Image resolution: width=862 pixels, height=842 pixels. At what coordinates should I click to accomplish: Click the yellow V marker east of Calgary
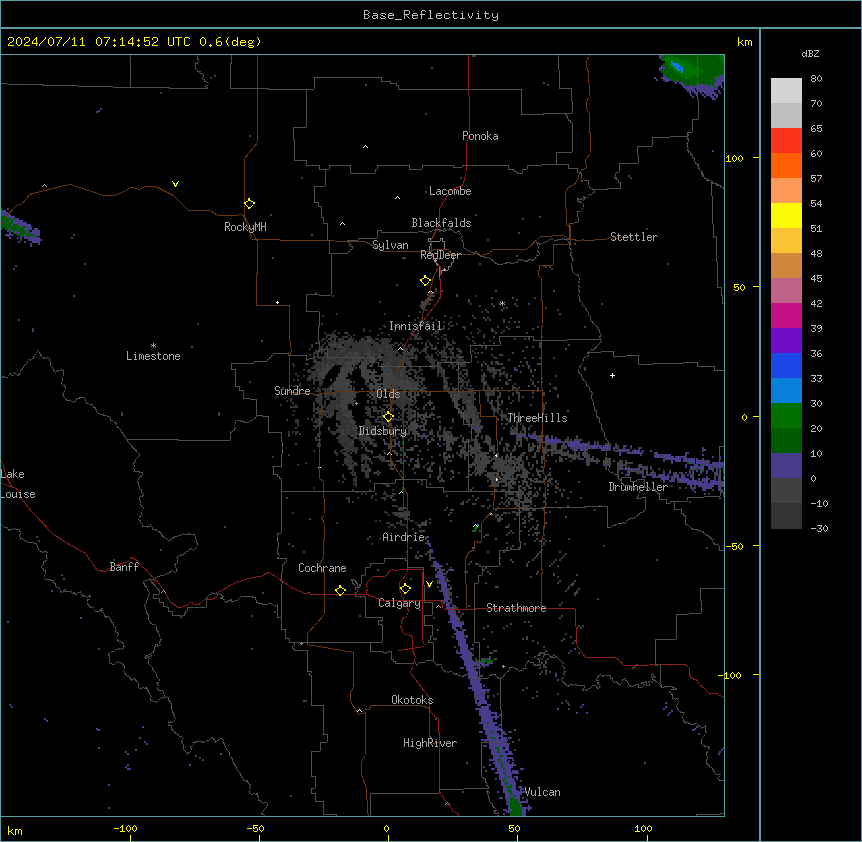tap(429, 584)
